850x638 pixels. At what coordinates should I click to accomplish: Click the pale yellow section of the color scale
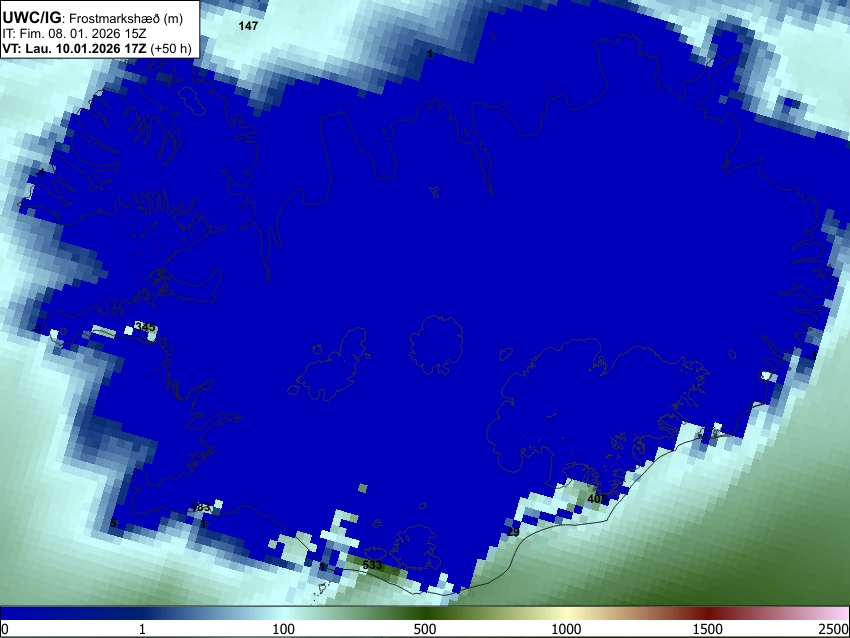pos(566,613)
